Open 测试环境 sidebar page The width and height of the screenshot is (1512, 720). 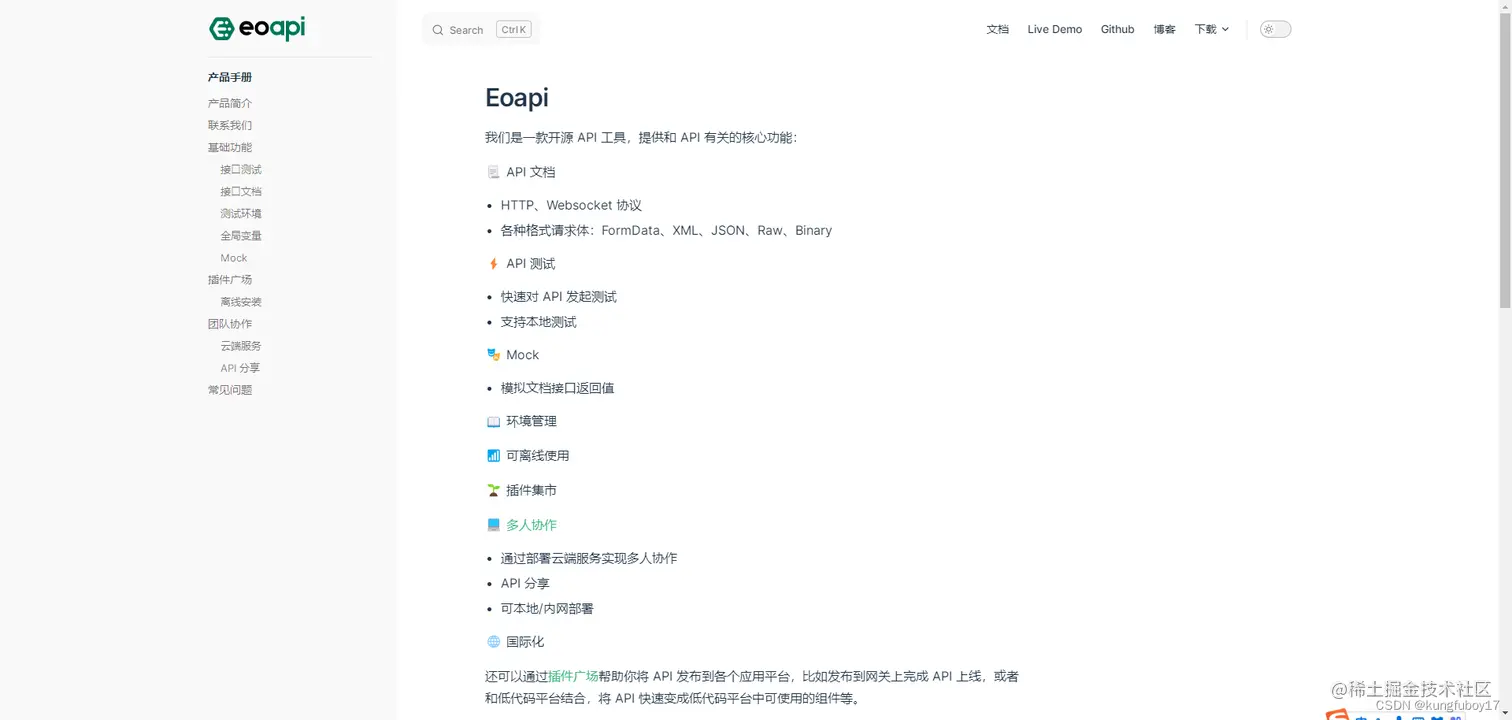[x=241, y=213]
